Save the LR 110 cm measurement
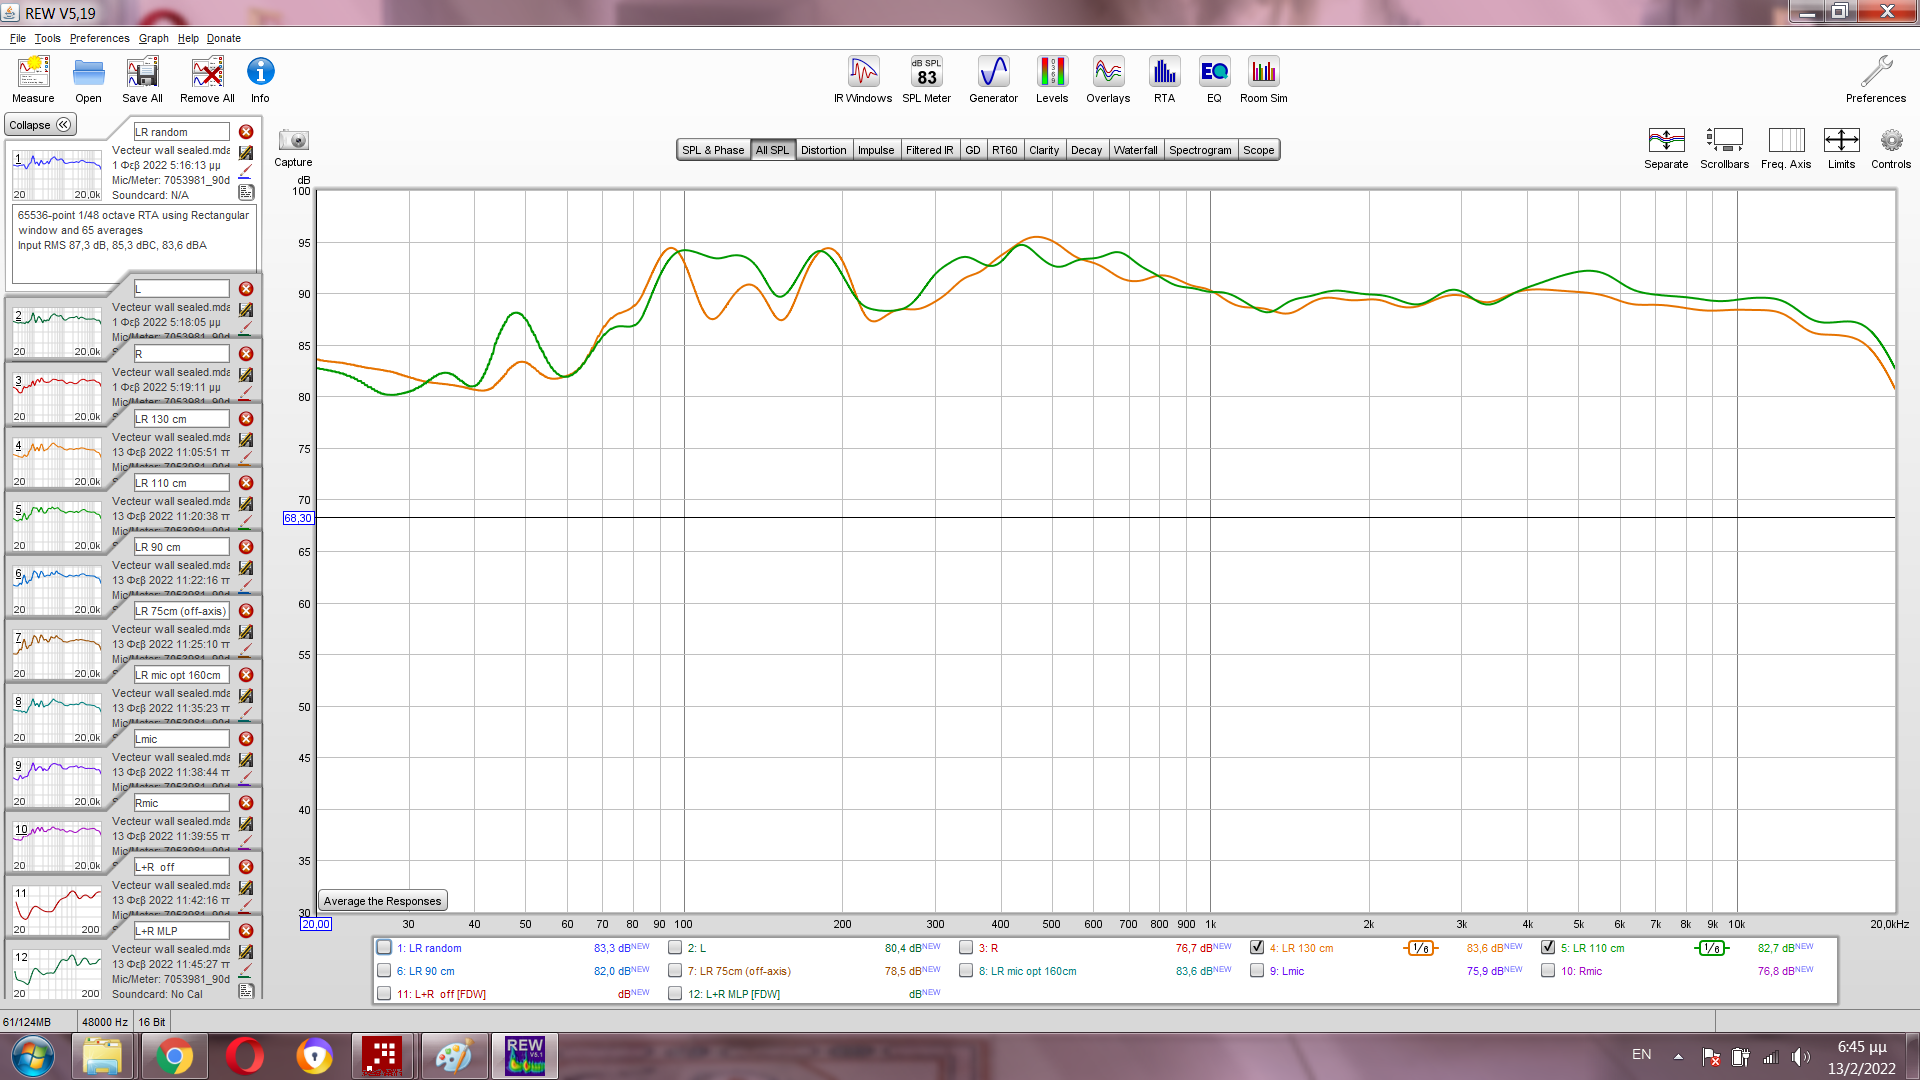The width and height of the screenshot is (1920, 1080). pyautogui.click(x=246, y=504)
